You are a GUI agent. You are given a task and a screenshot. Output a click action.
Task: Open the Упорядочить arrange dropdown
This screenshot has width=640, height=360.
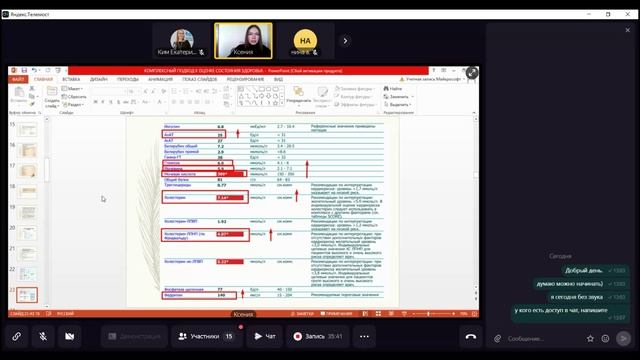(x=299, y=96)
